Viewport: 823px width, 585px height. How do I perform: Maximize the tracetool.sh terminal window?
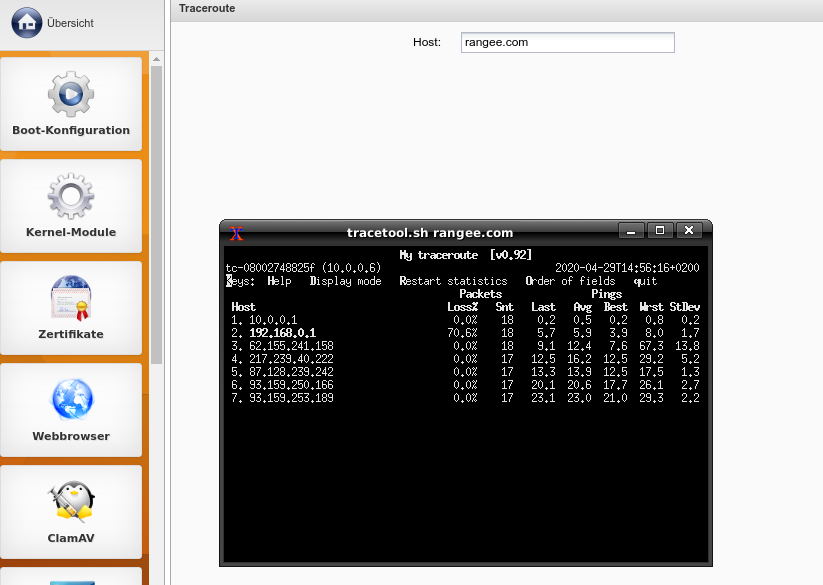(659, 231)
